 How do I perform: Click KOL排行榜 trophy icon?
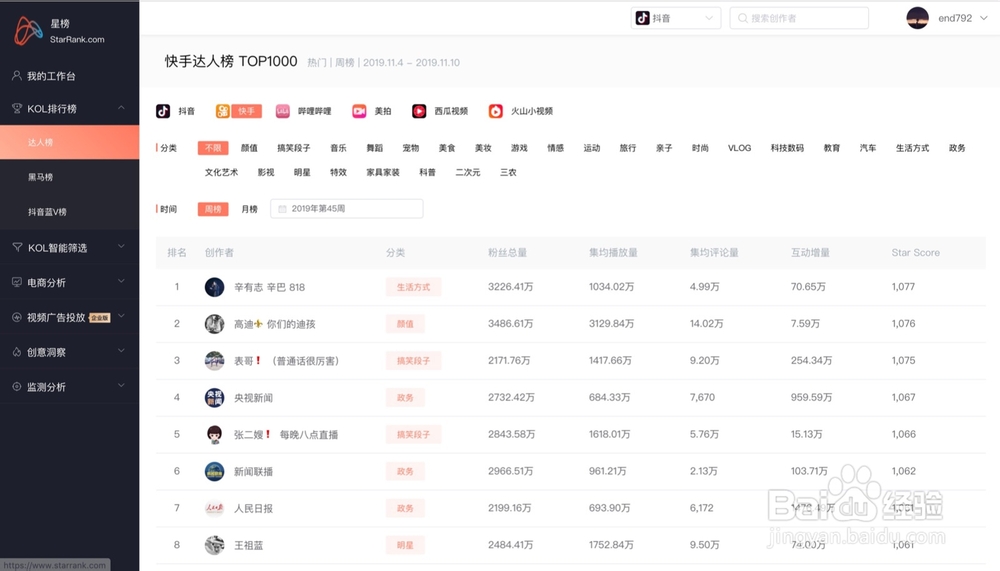[x=17, y=108]
